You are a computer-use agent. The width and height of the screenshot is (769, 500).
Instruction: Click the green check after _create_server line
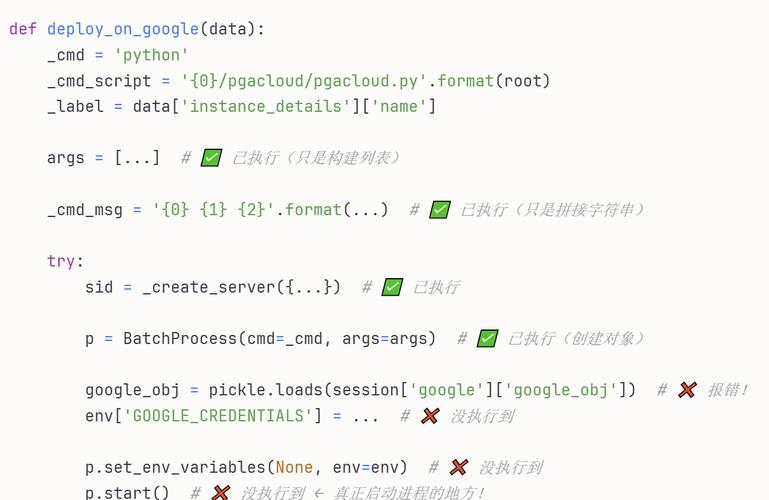(x=392, y=287)
